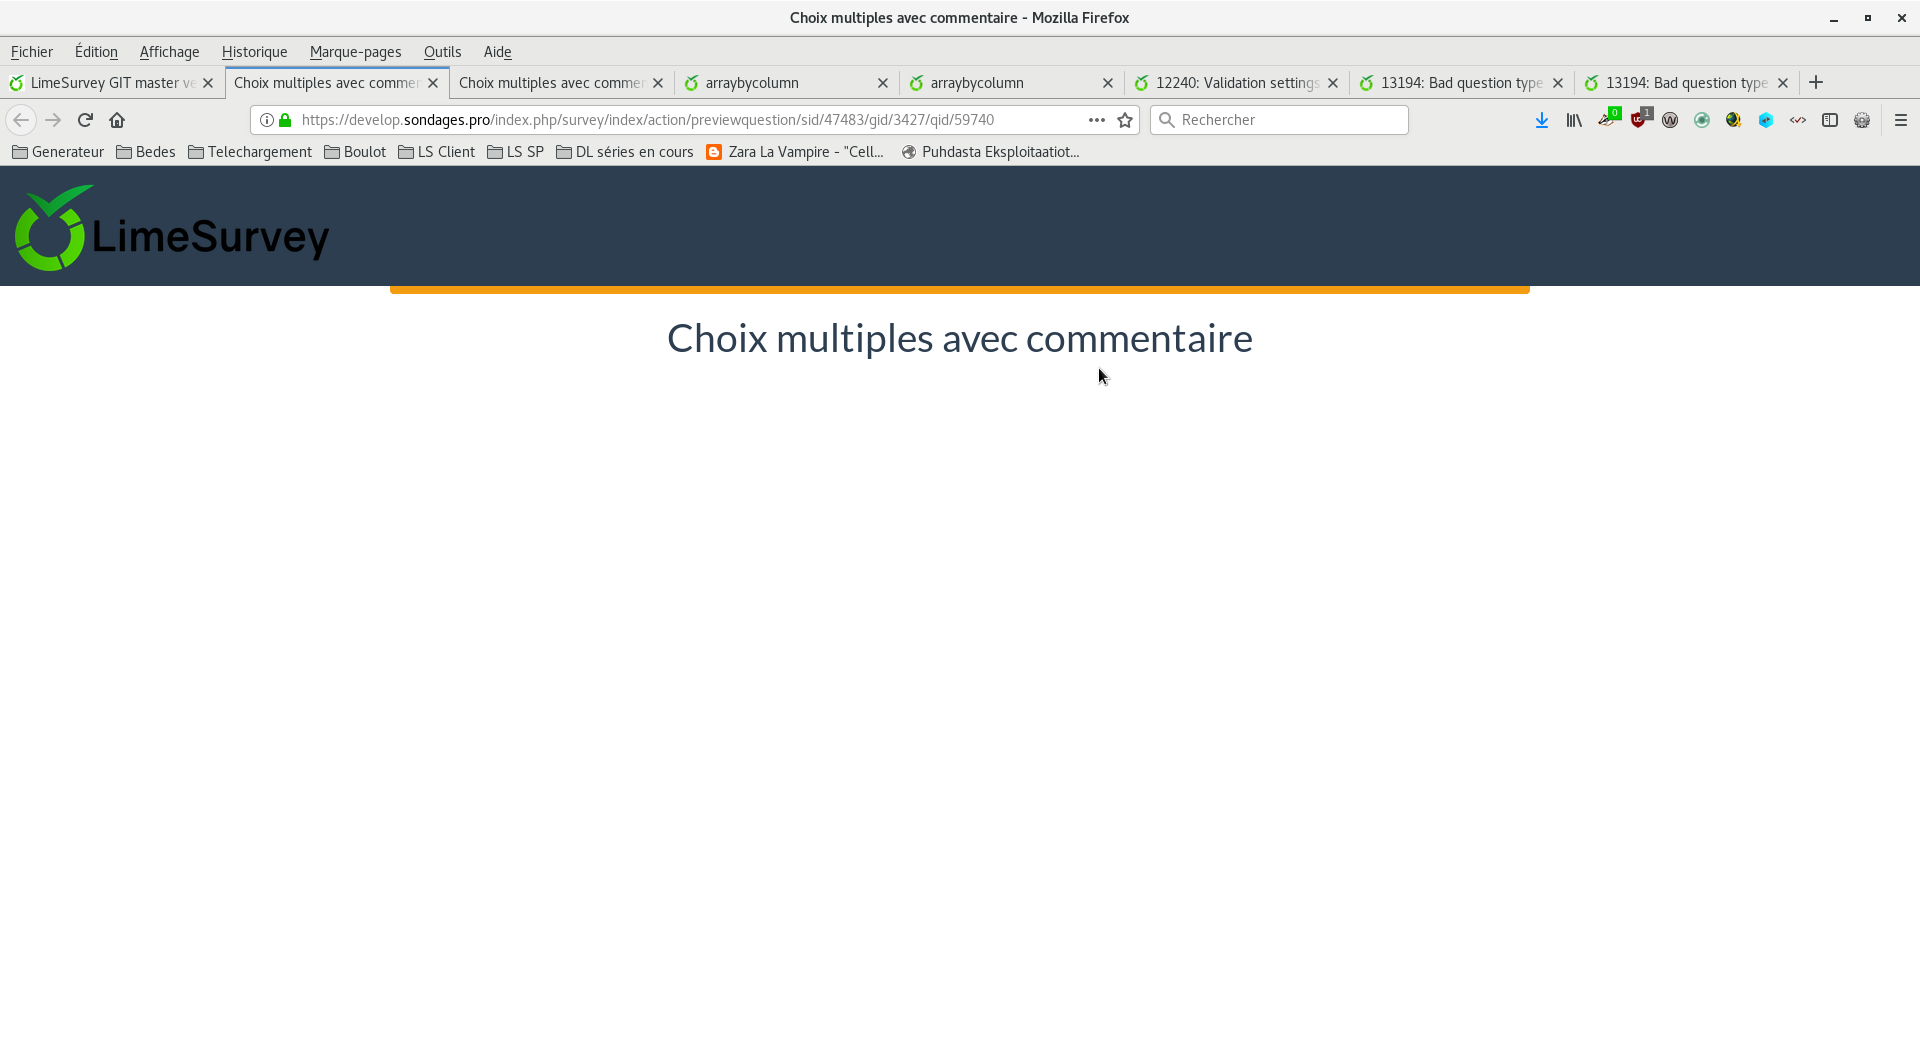Reload the current page
Screen dimensions: 1920x1053
pos(85,120)
